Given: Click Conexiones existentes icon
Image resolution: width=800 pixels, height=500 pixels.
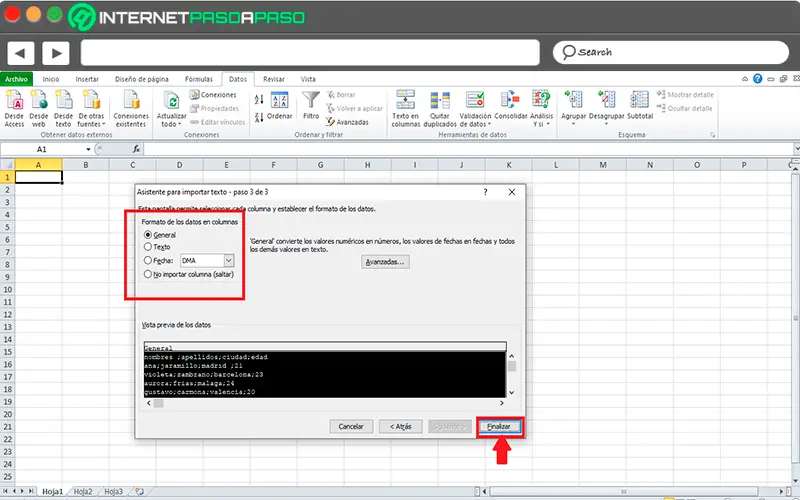Looking at the screenshot, I should pos(131,108).
